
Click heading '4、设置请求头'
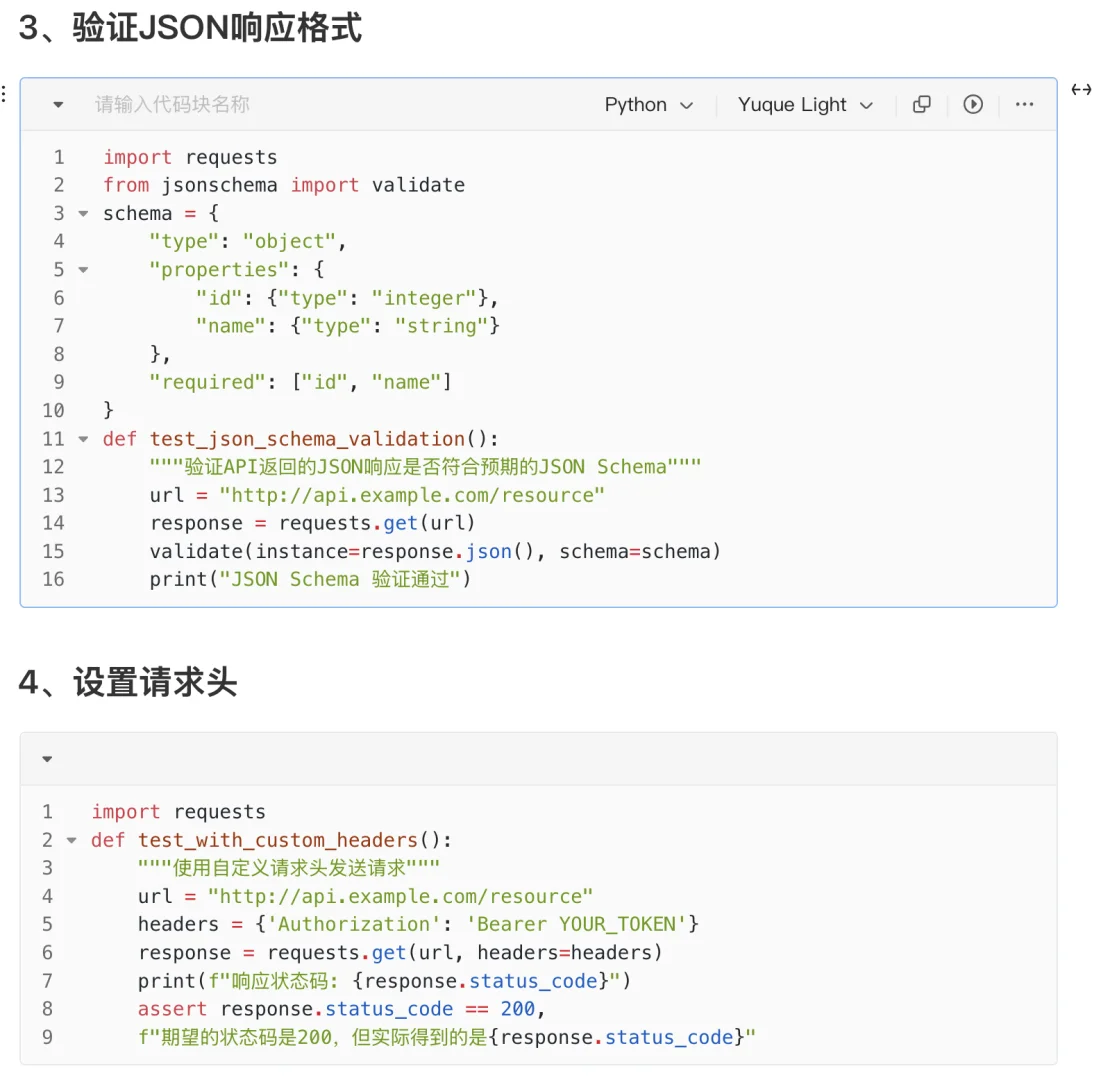(x=128, y=682)
